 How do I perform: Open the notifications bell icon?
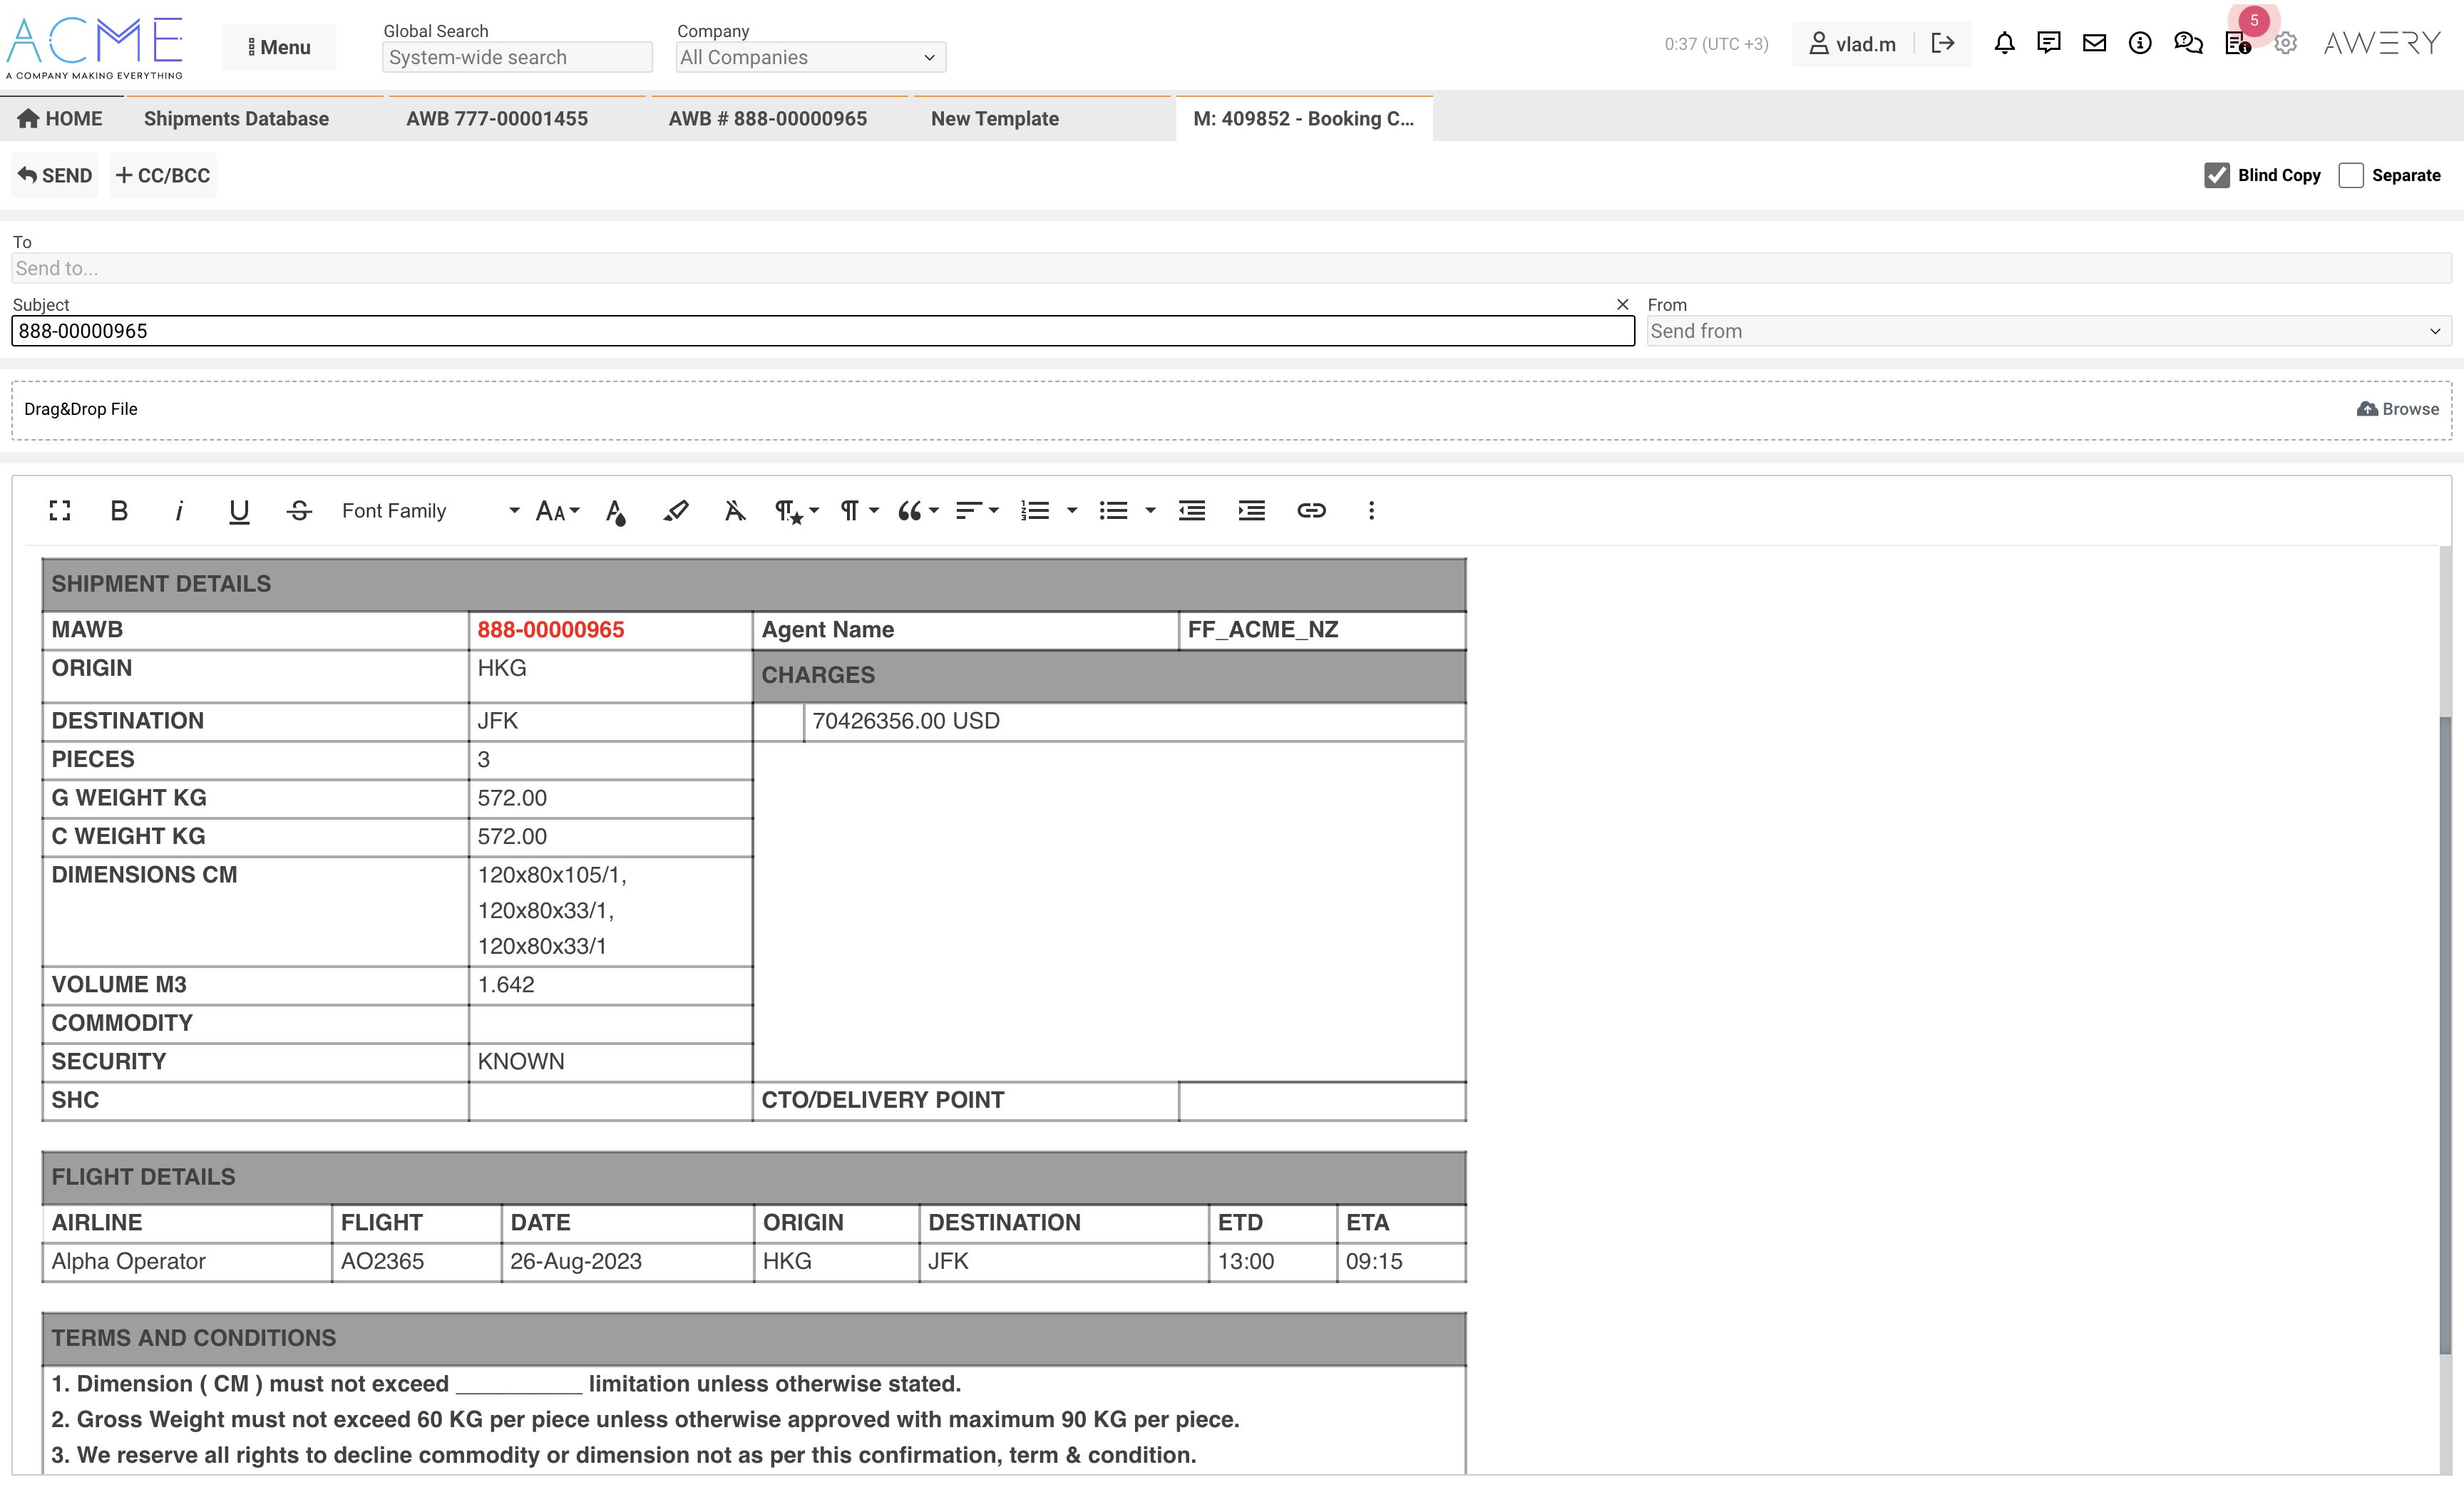[x=2004, y=43]
